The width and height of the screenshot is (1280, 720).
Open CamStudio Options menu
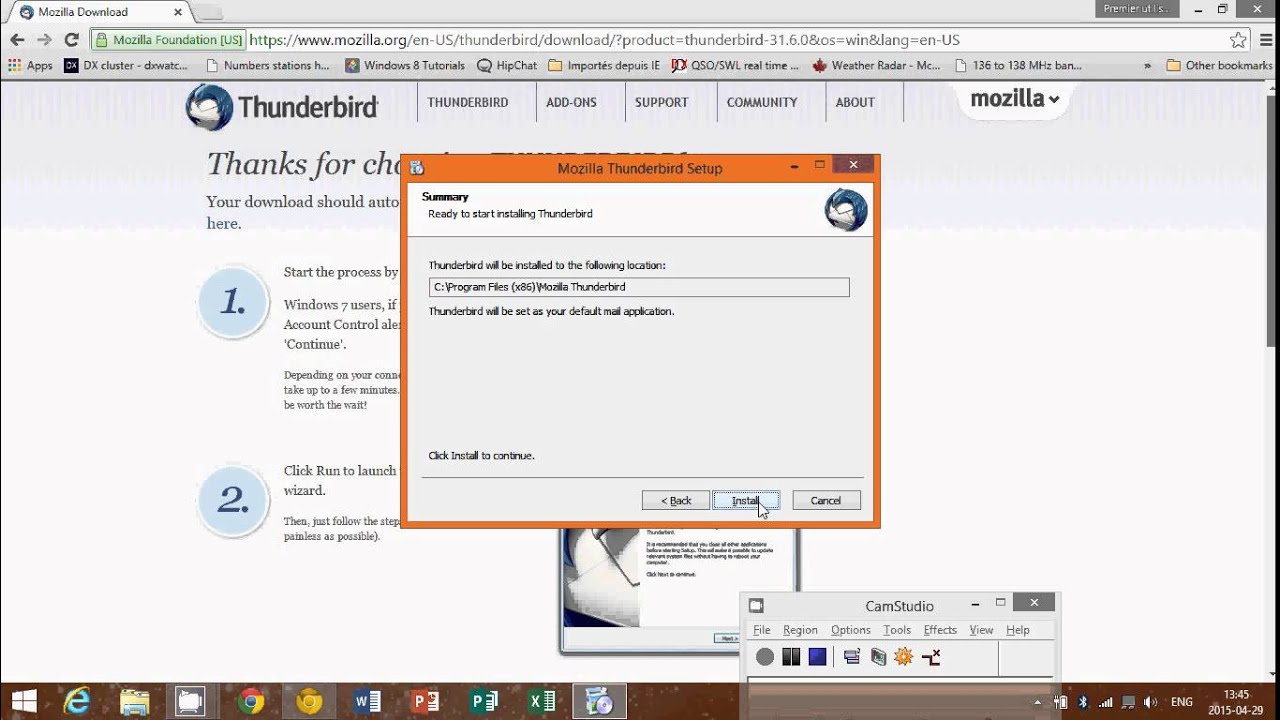point(851,630)
